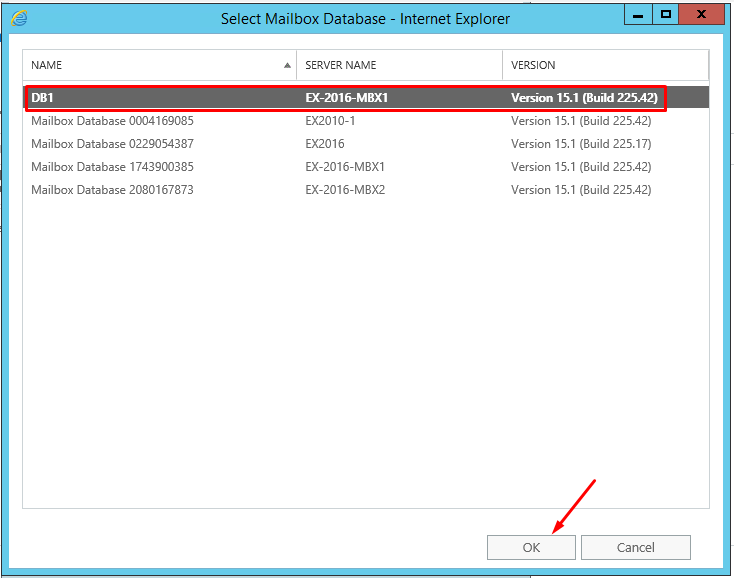The height and width of the screenshot is (578, 734).
Task: Click version cell of the EX2010-1 row
Action: (581, 121)
